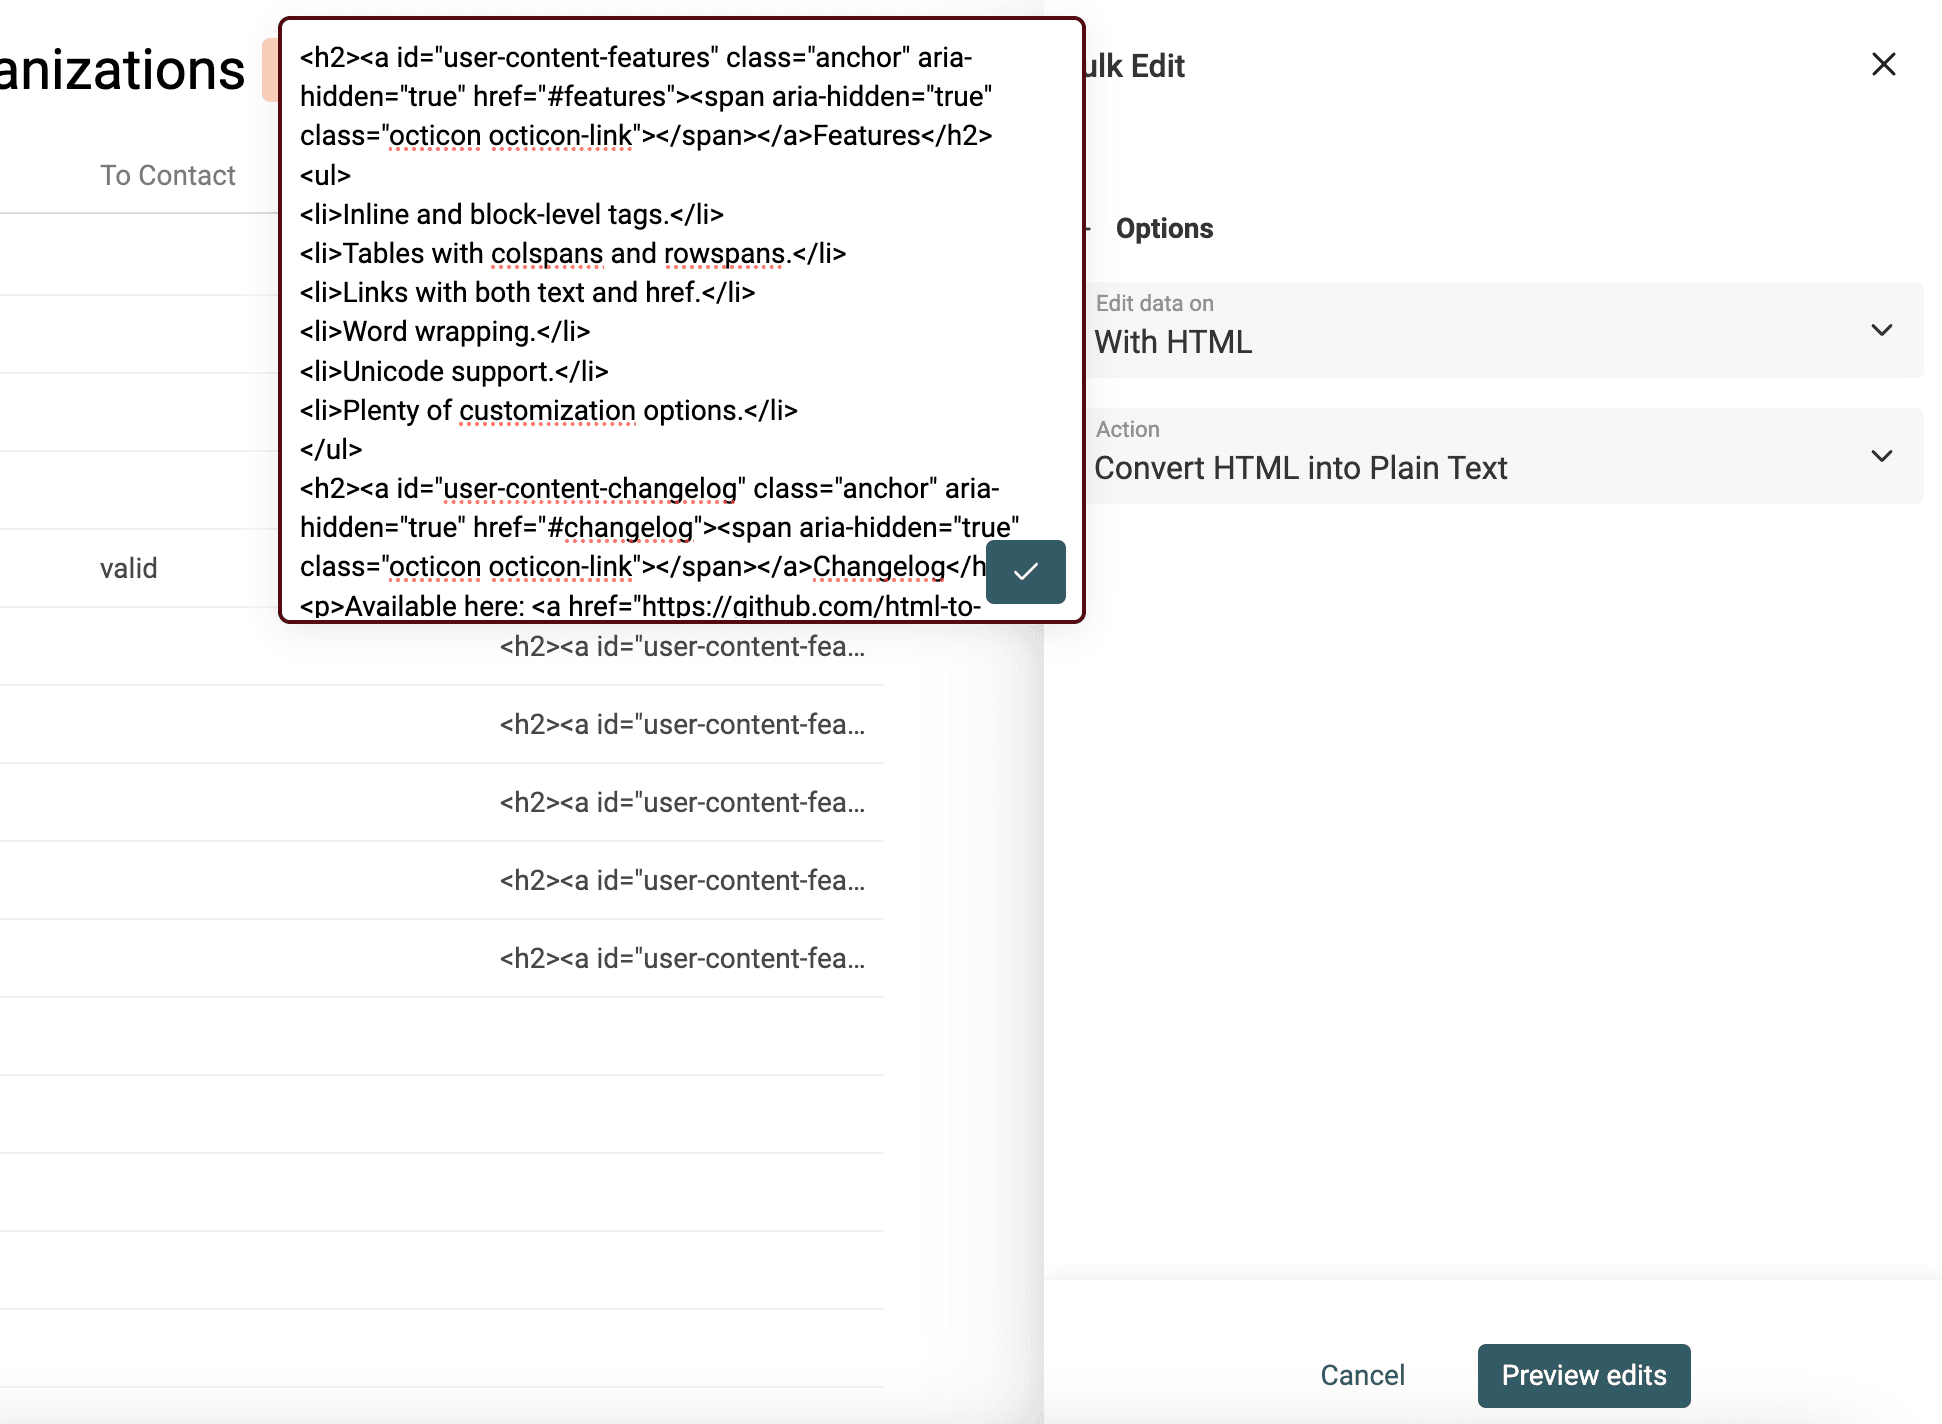The image size is (1942, 1424).
Task: Confirm the cell edit with the checkmark button
Action: coord(1025,572)
